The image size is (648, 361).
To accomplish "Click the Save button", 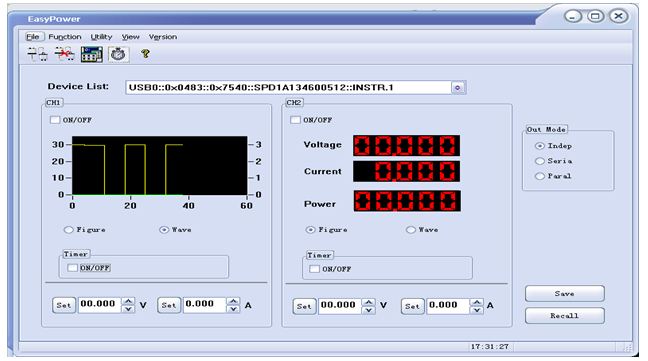I will [x=565, y=293].
